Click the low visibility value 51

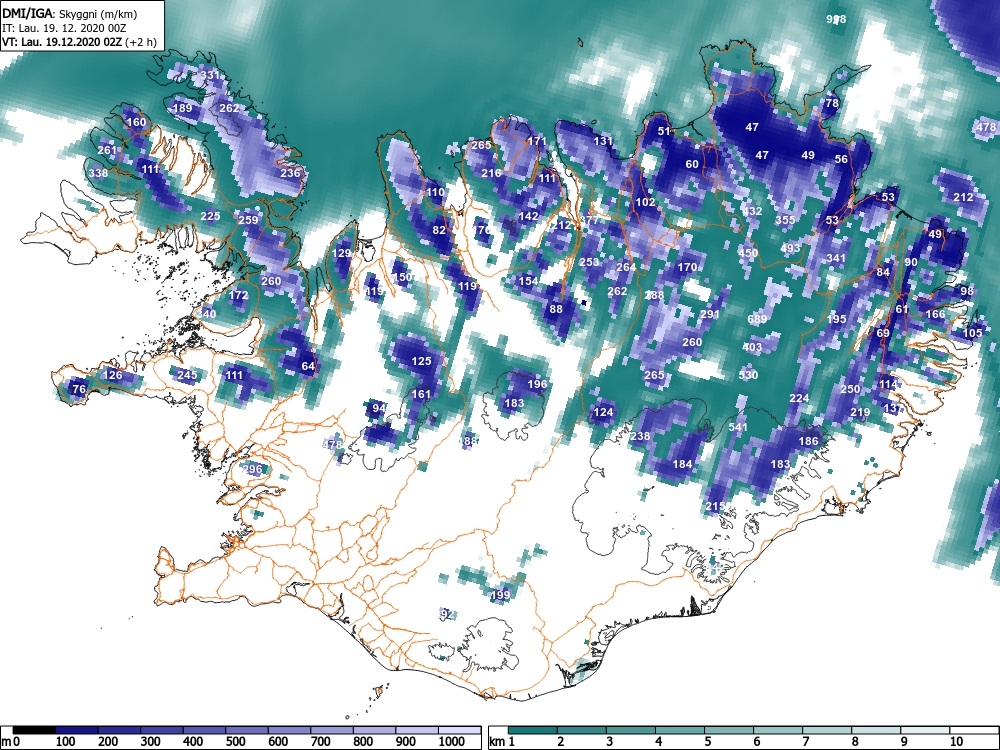tap(664, 131)
